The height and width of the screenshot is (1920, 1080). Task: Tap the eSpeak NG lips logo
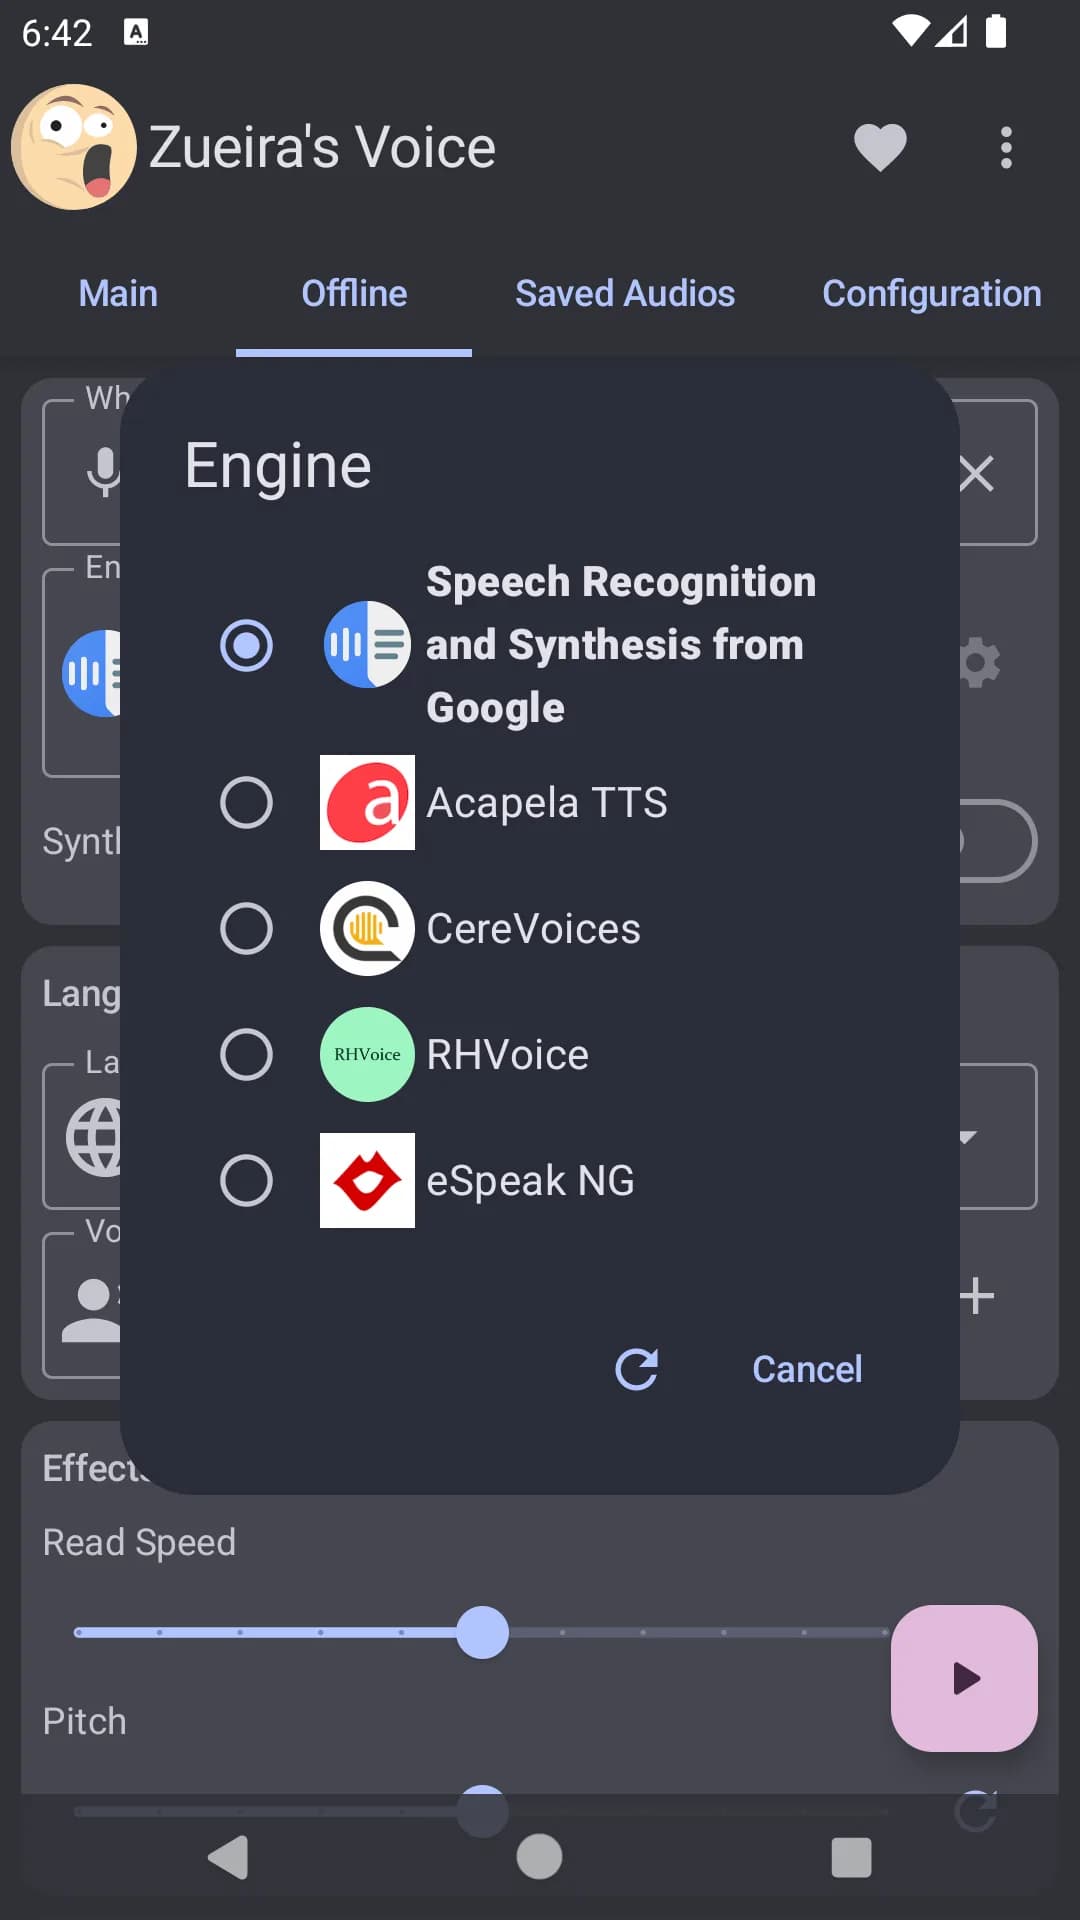point(367,1180)
